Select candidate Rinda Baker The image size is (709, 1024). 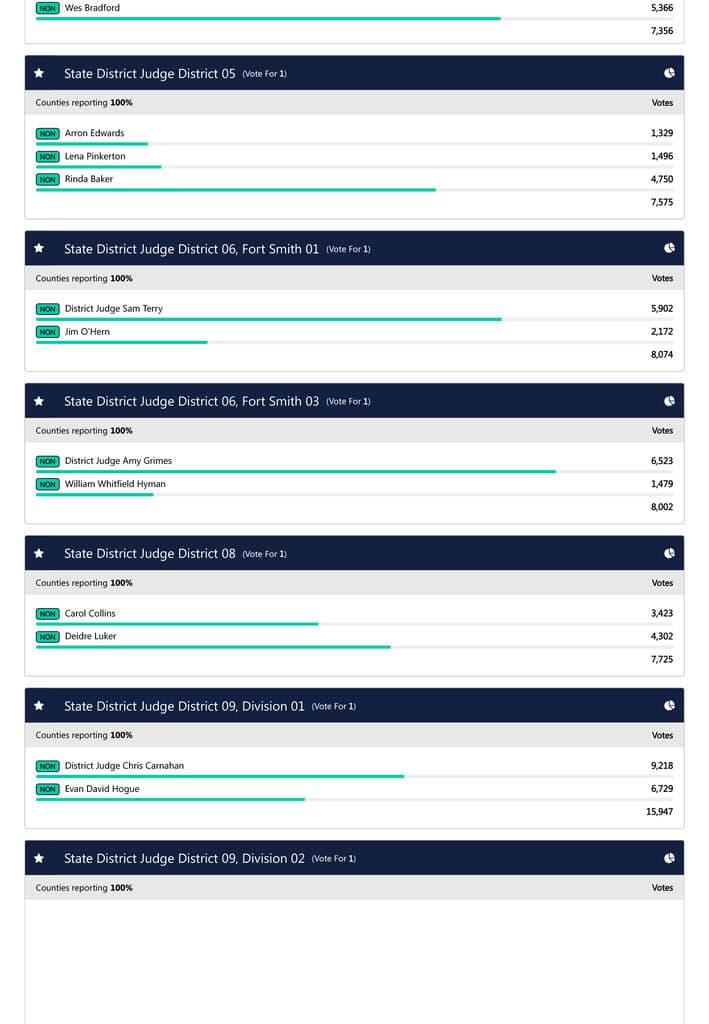click(x=89, y=179)
